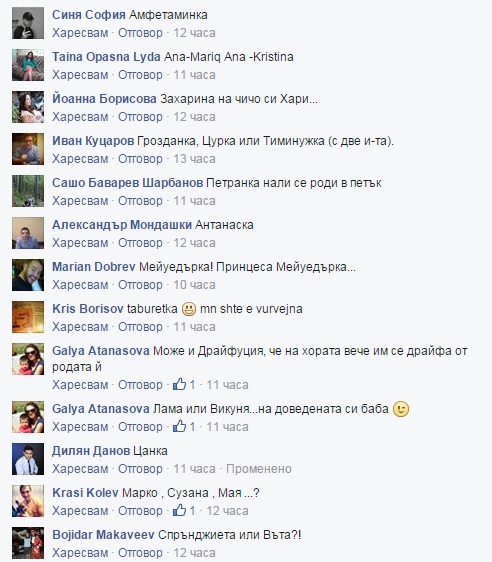Viewport: 492px width, 562px height.
Task: Like Kris Borisov's taburetka comment
Action: (80, 327)
